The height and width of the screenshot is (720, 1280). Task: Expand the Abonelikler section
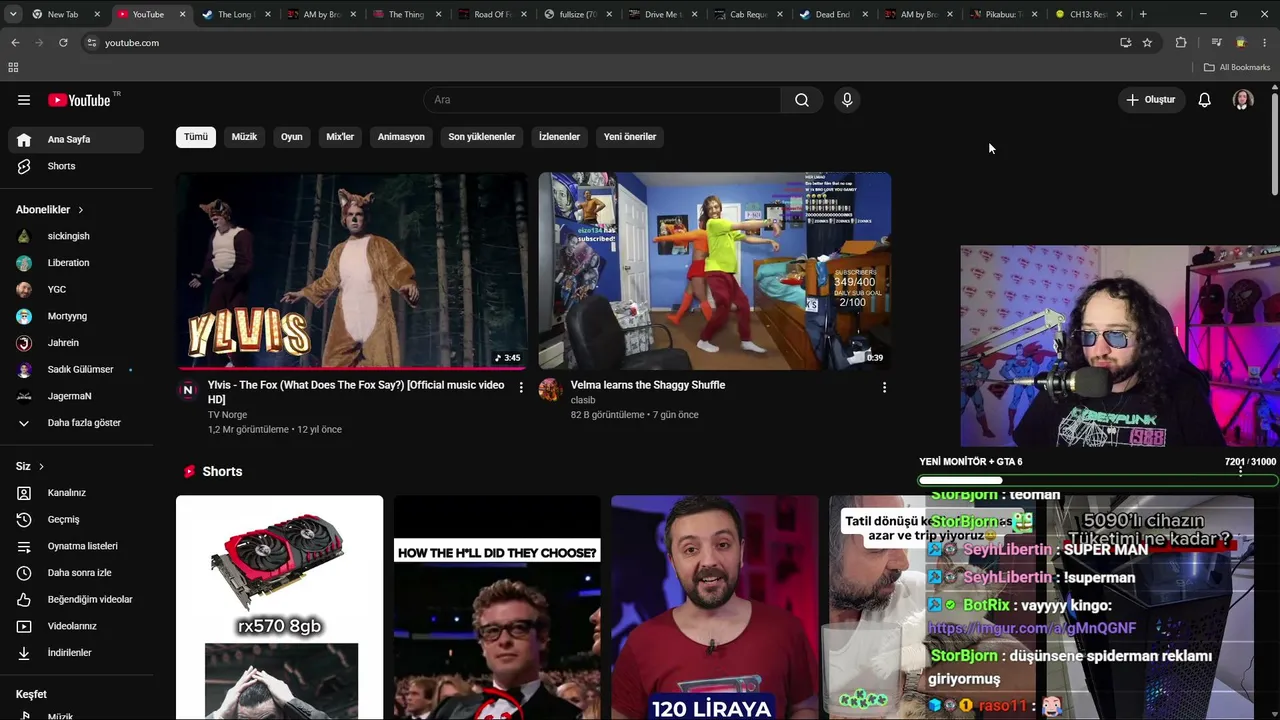[50, 210]
